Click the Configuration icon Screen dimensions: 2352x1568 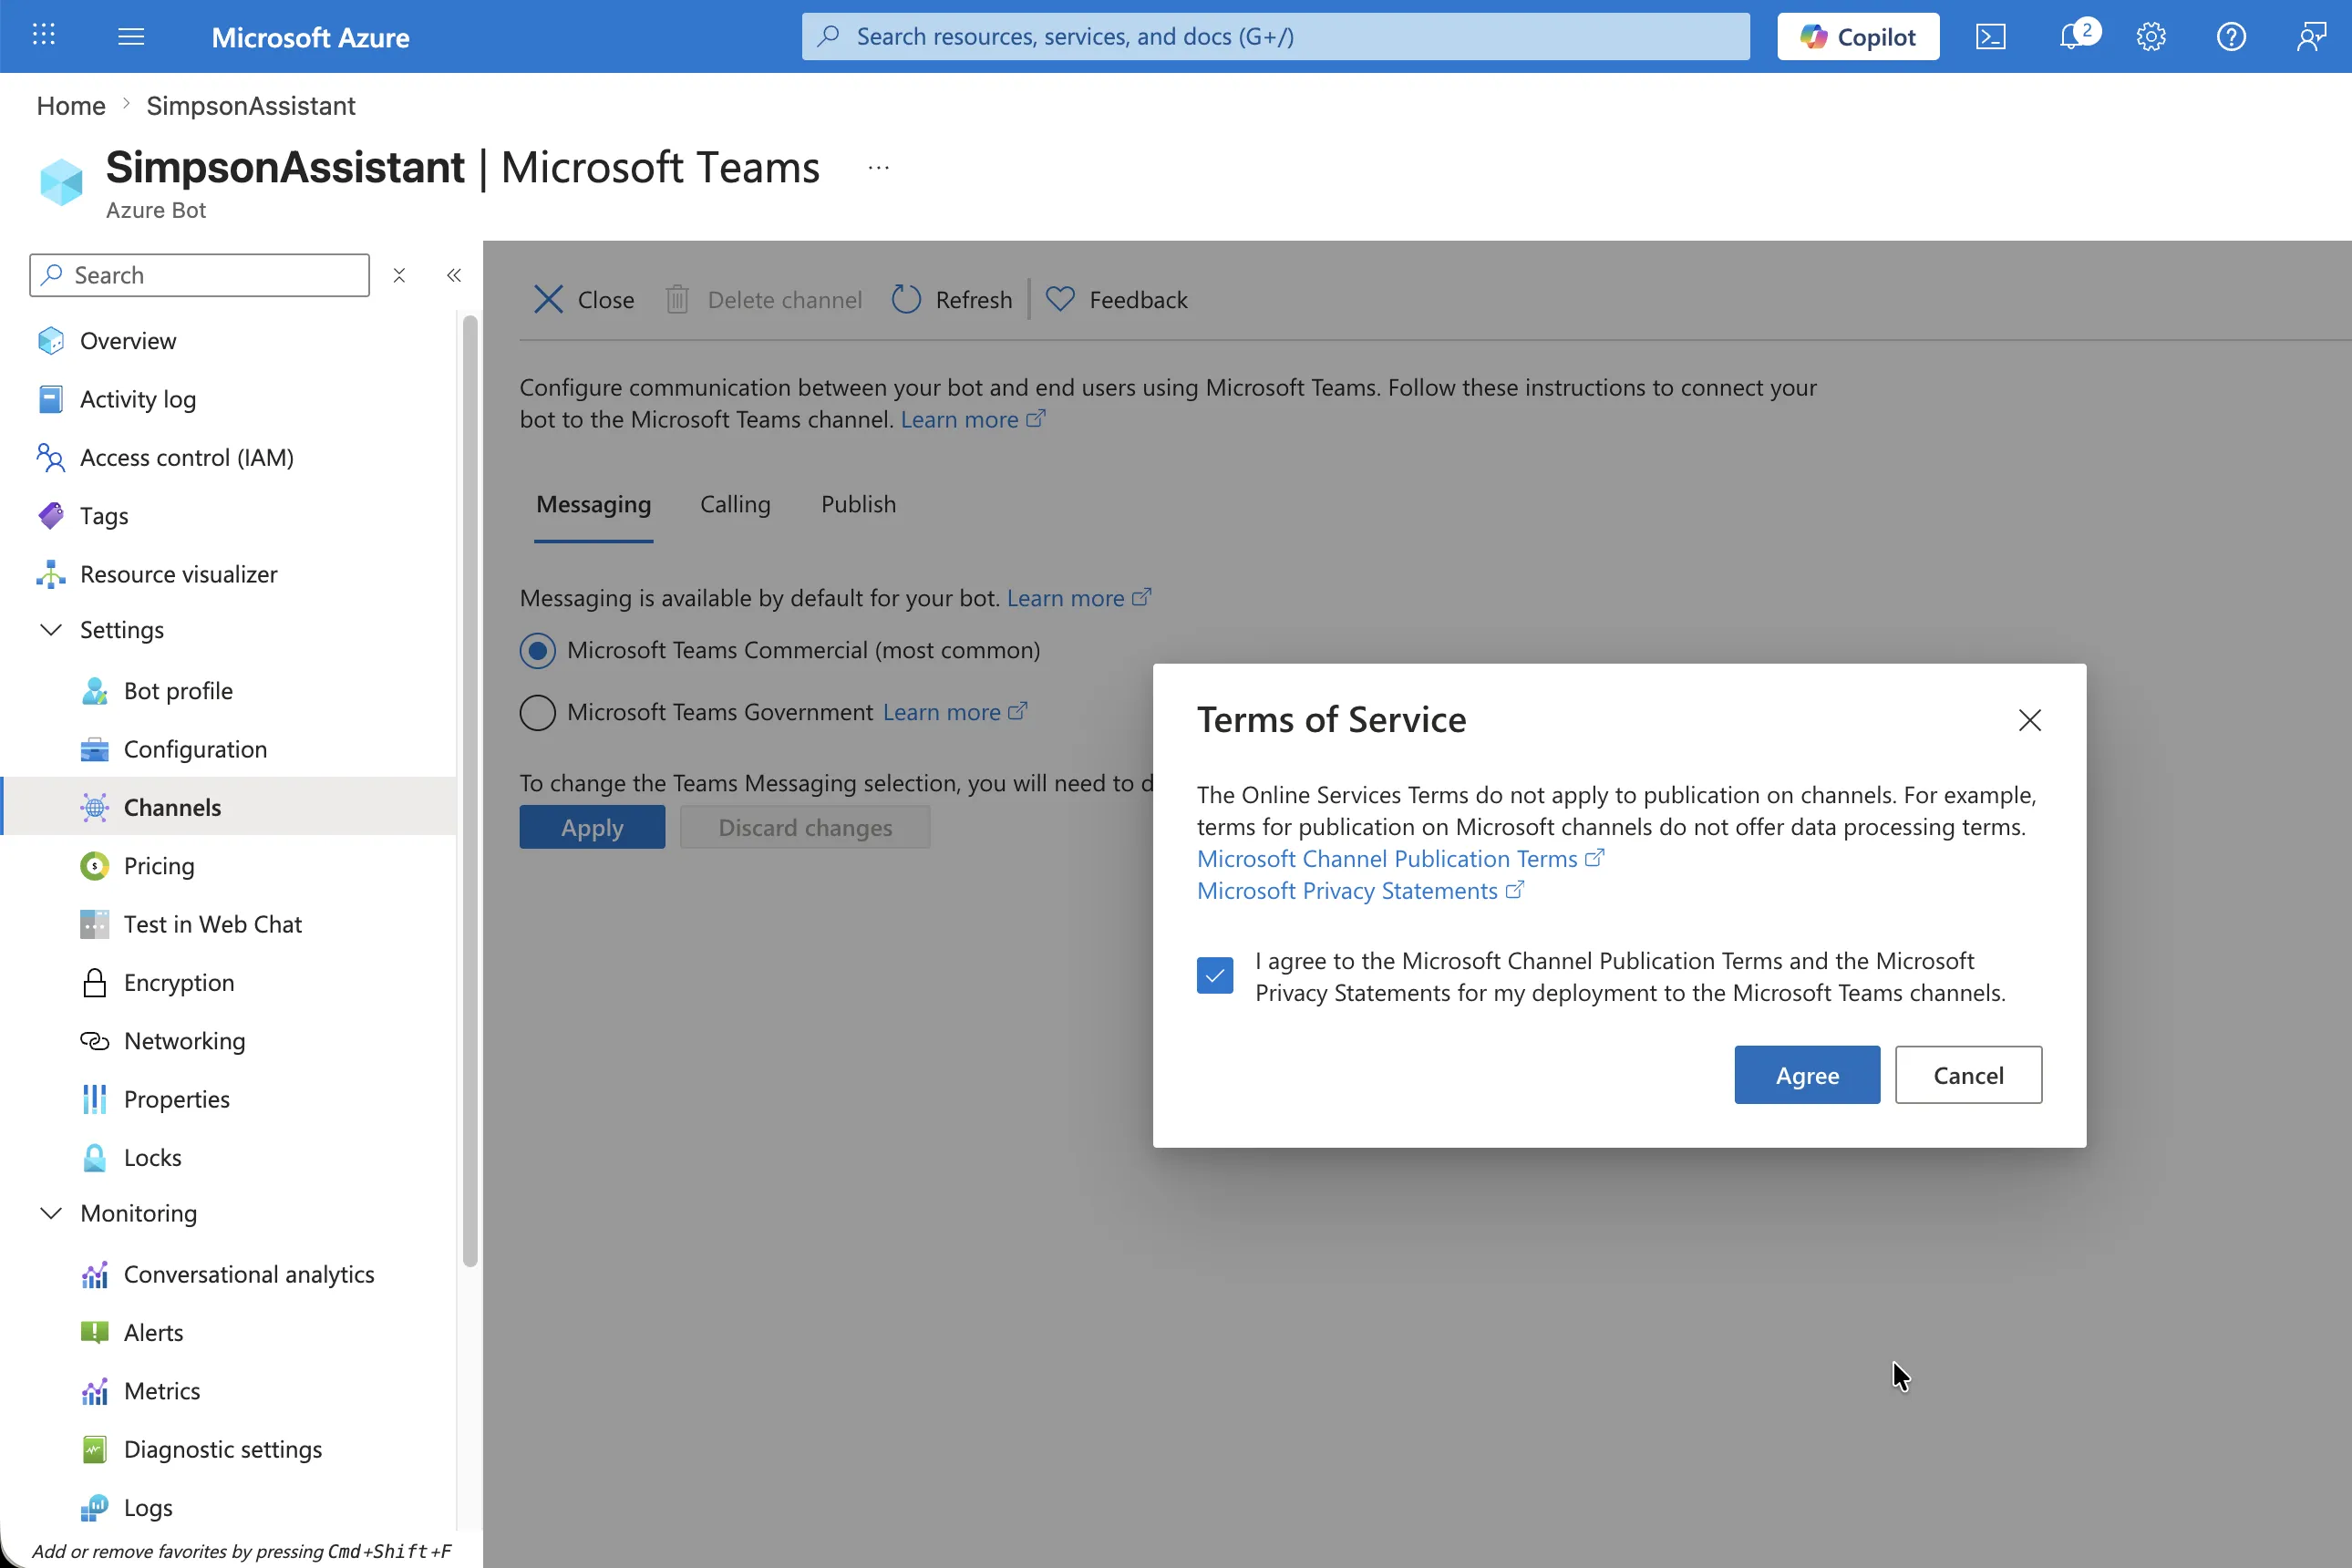pyautogui.click(x=94, y=749)
